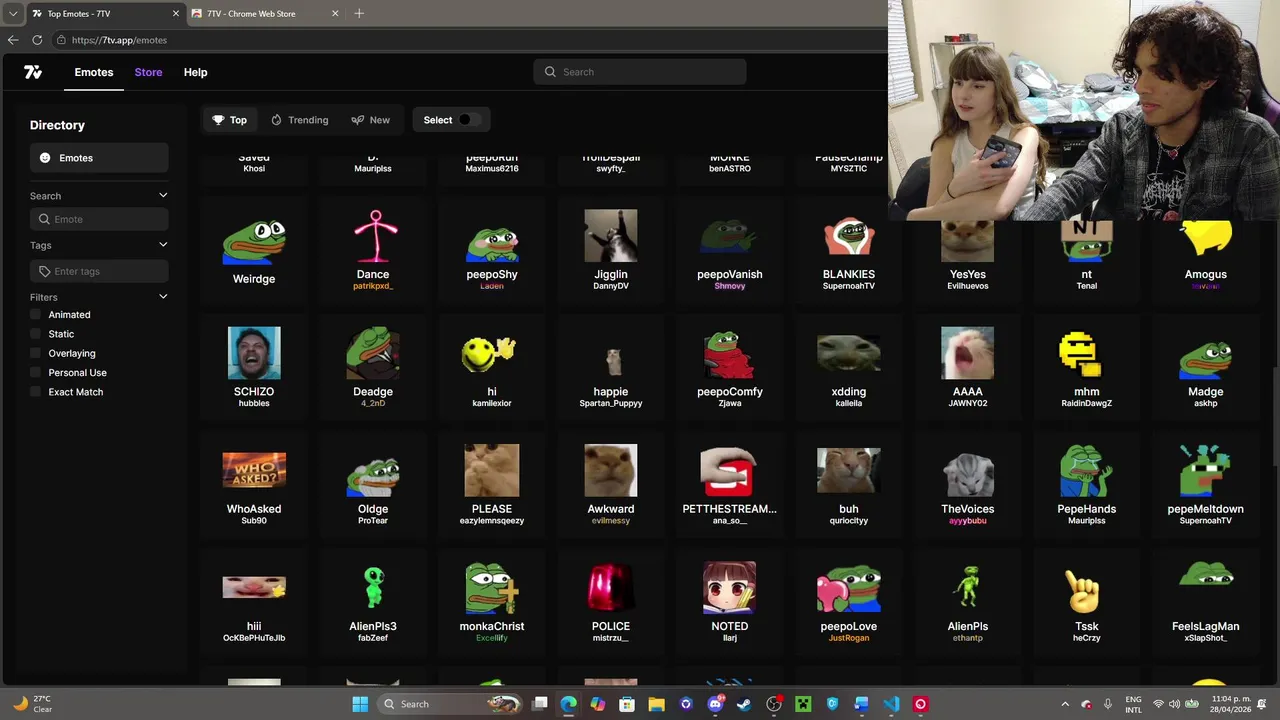Screen dimensions: 1280x720
Task: Select the PETTHESTREAMER emote
Action: click(x=730, y=486)
